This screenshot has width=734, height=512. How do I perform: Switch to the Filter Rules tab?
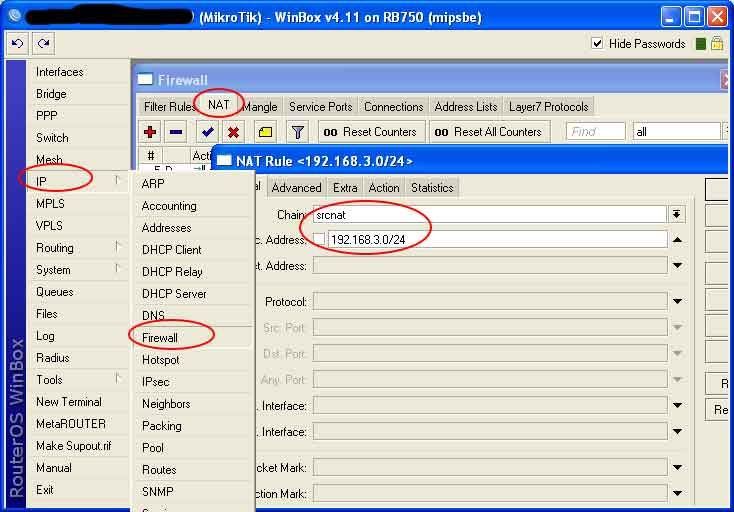point(169,107)
